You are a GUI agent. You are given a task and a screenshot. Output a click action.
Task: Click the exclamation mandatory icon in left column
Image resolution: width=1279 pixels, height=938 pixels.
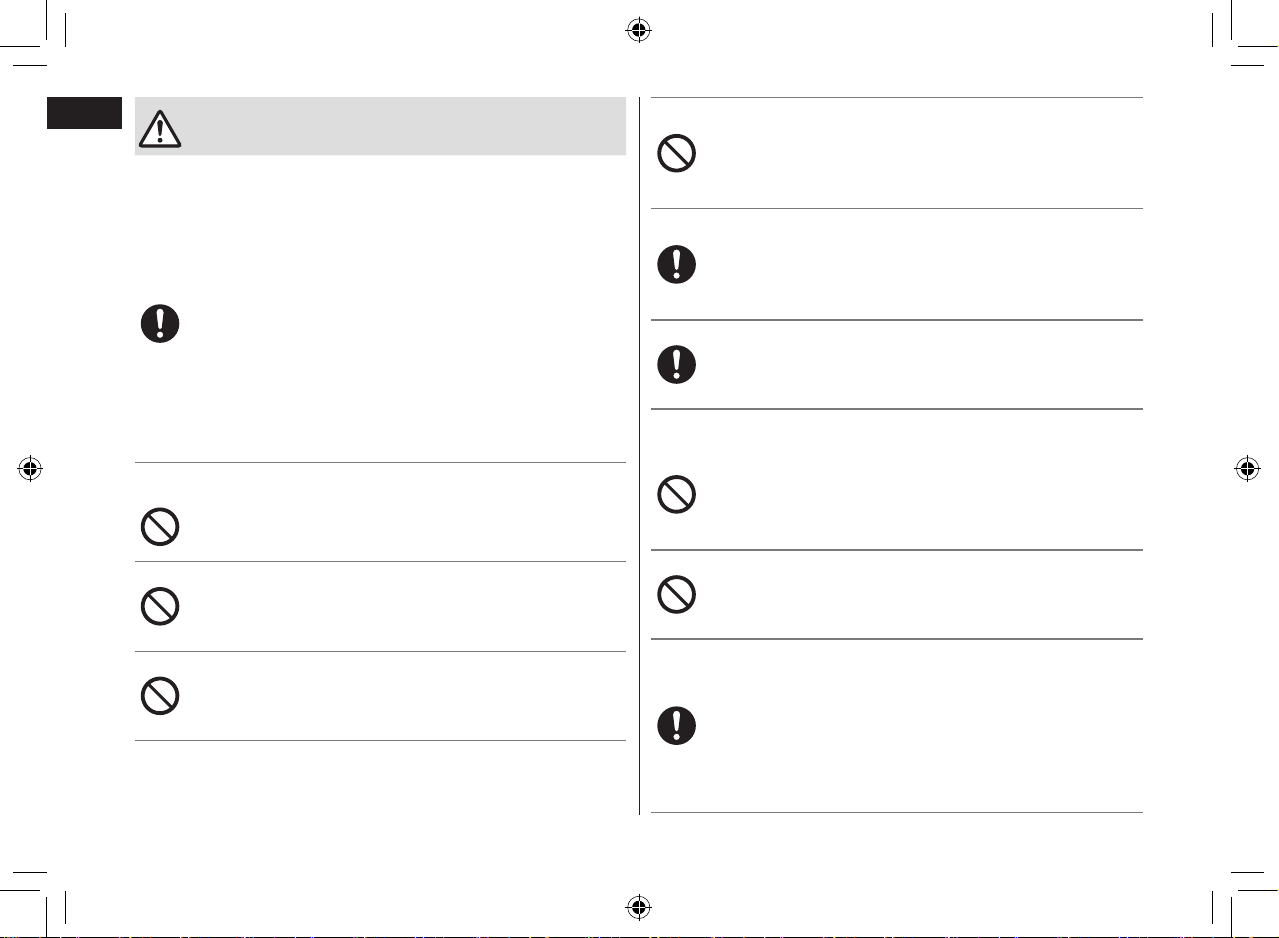click(x=160, y=325)
